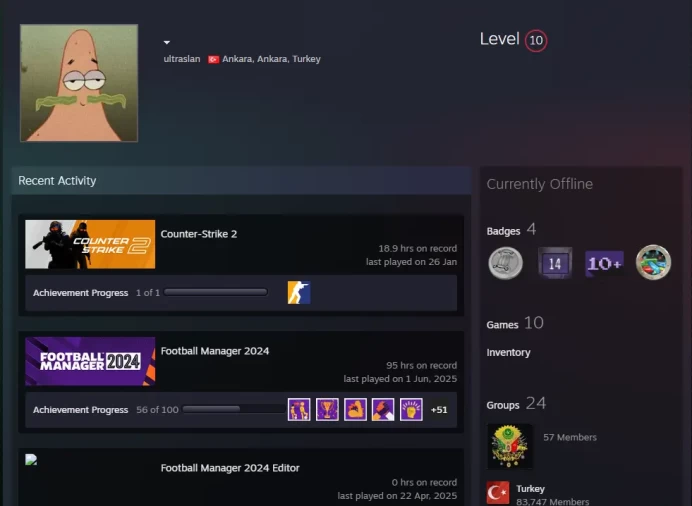Open the Counter-Strike 2 banner image

(x=90, y=244)
